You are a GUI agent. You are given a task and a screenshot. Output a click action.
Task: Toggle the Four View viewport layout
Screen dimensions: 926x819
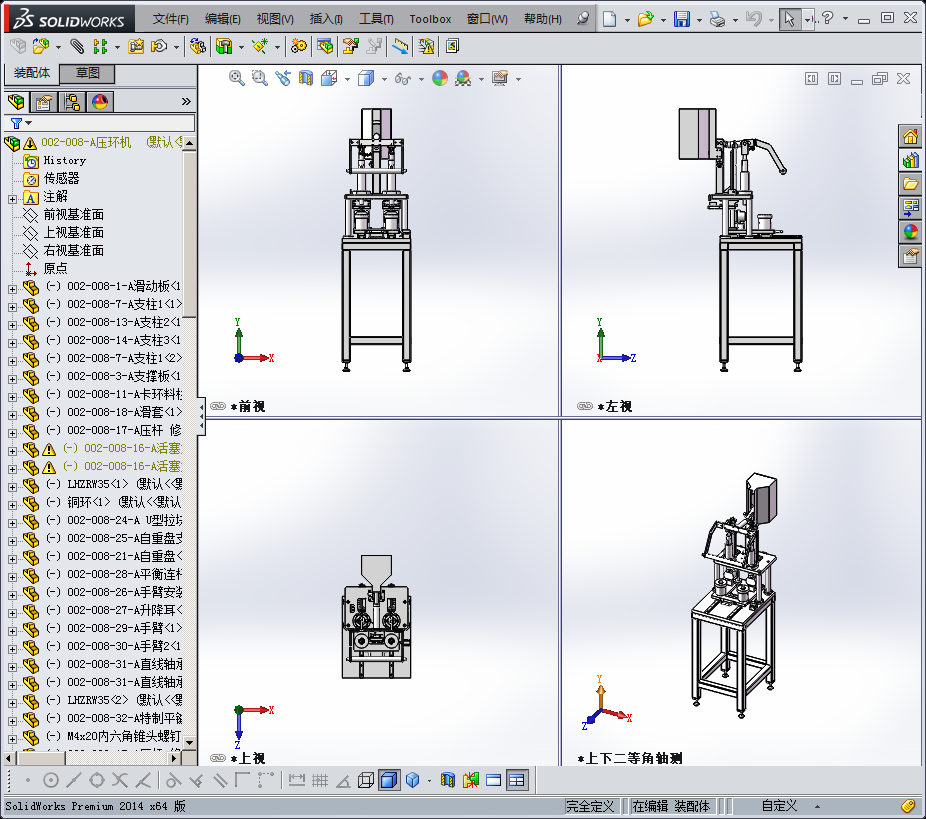click(517, 780)
